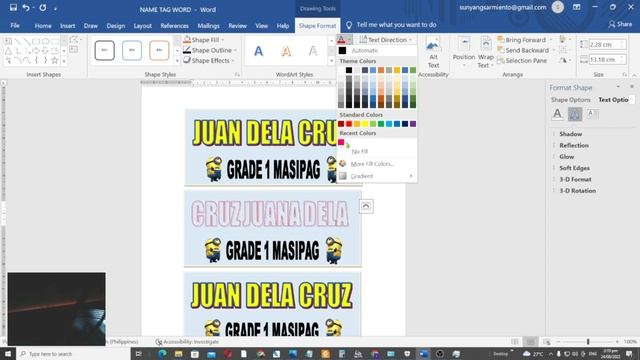The height and width of the screenshot is (360, 640).
Task: Select the star shape in Insert Shapes
Action: 54,60
